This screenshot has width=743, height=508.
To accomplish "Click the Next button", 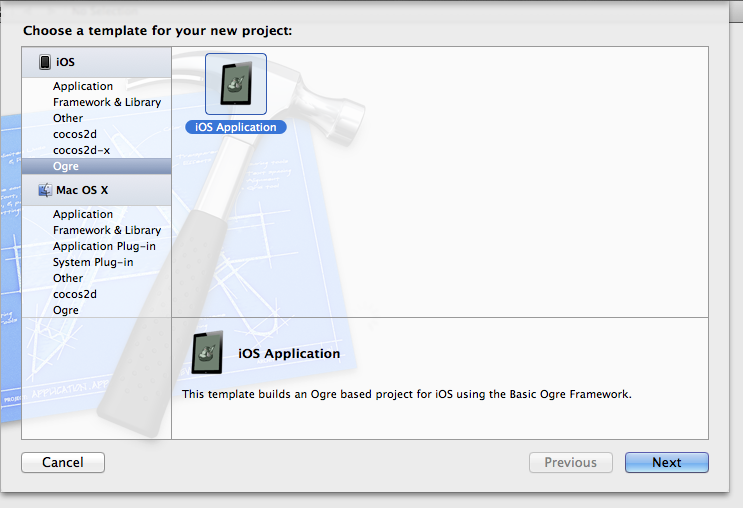I will [x=667, y=463].
